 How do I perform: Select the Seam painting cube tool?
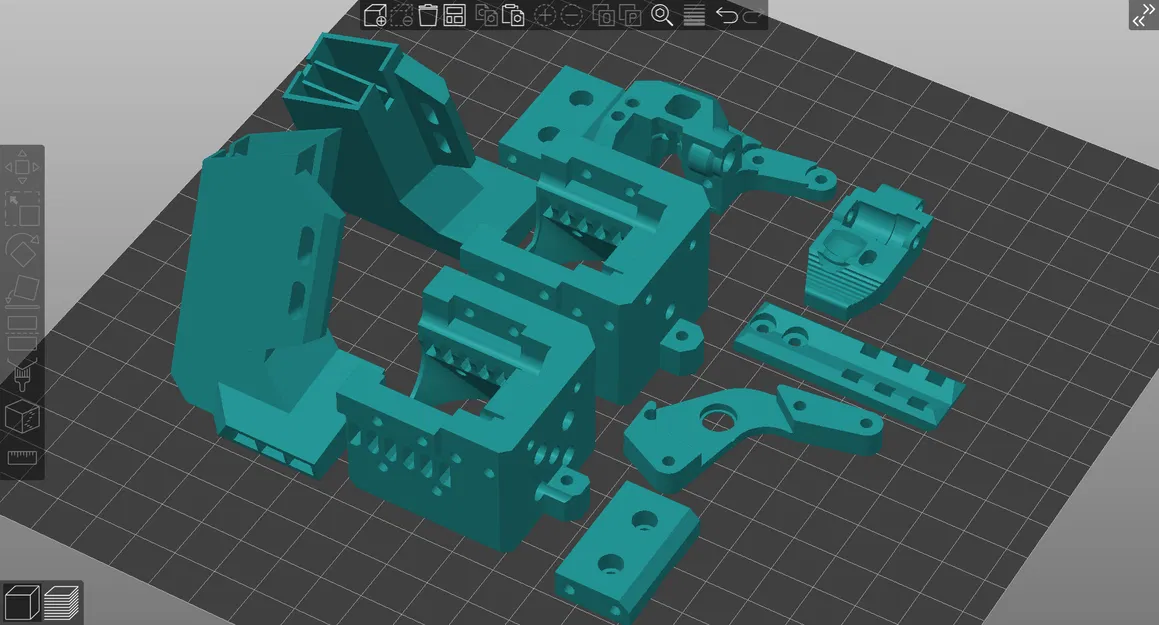click(22, 417)
